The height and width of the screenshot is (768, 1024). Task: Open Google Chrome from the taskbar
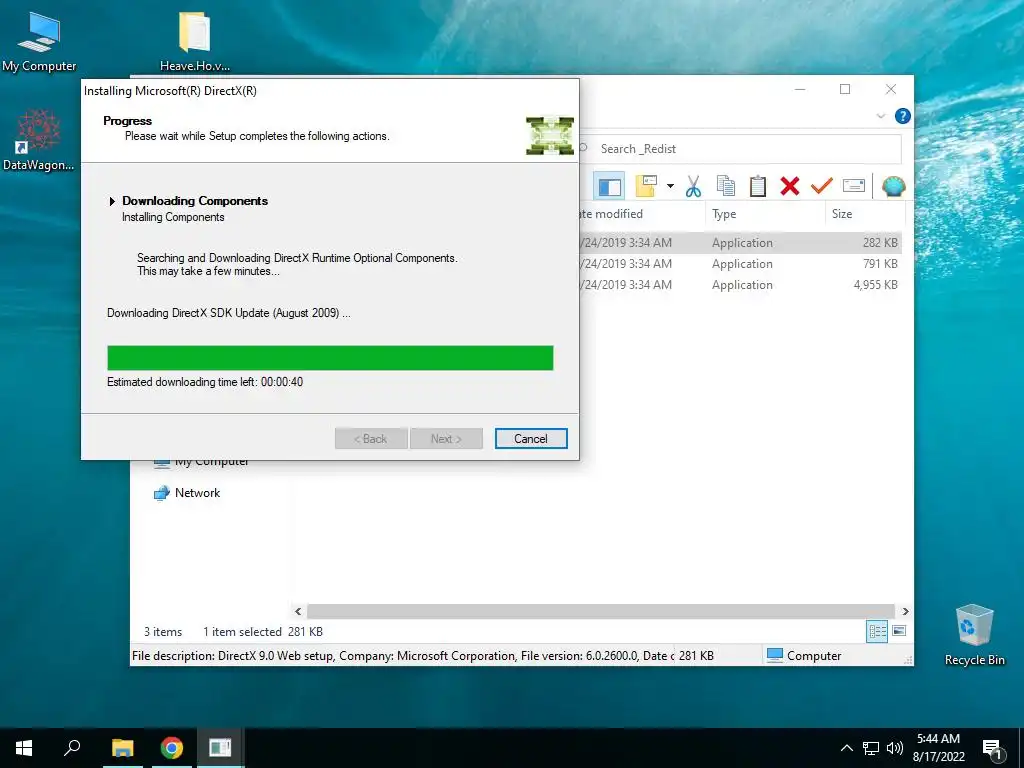(x=172, y=748)
